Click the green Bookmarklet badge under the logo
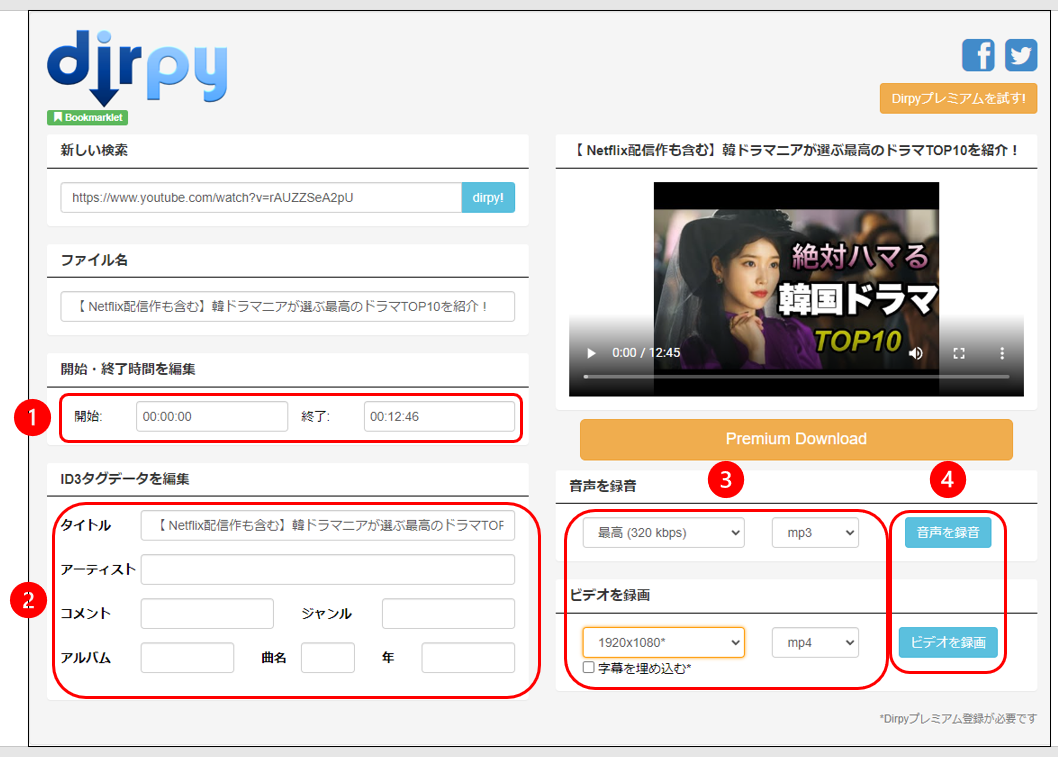Viewport: 1058px width, 757px height. click(86, 117)
